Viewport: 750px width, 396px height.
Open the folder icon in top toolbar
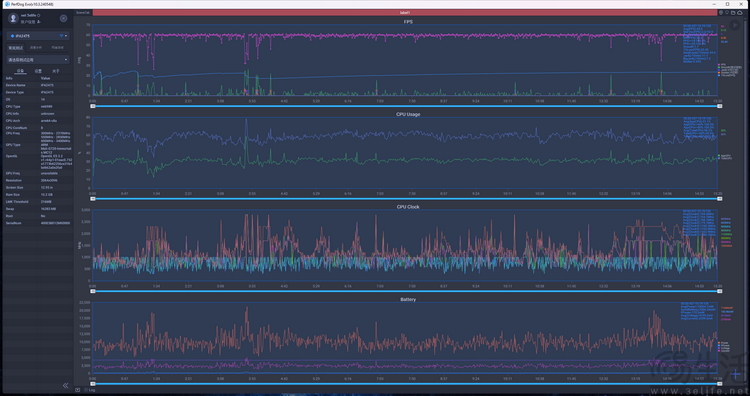[733, 13]
